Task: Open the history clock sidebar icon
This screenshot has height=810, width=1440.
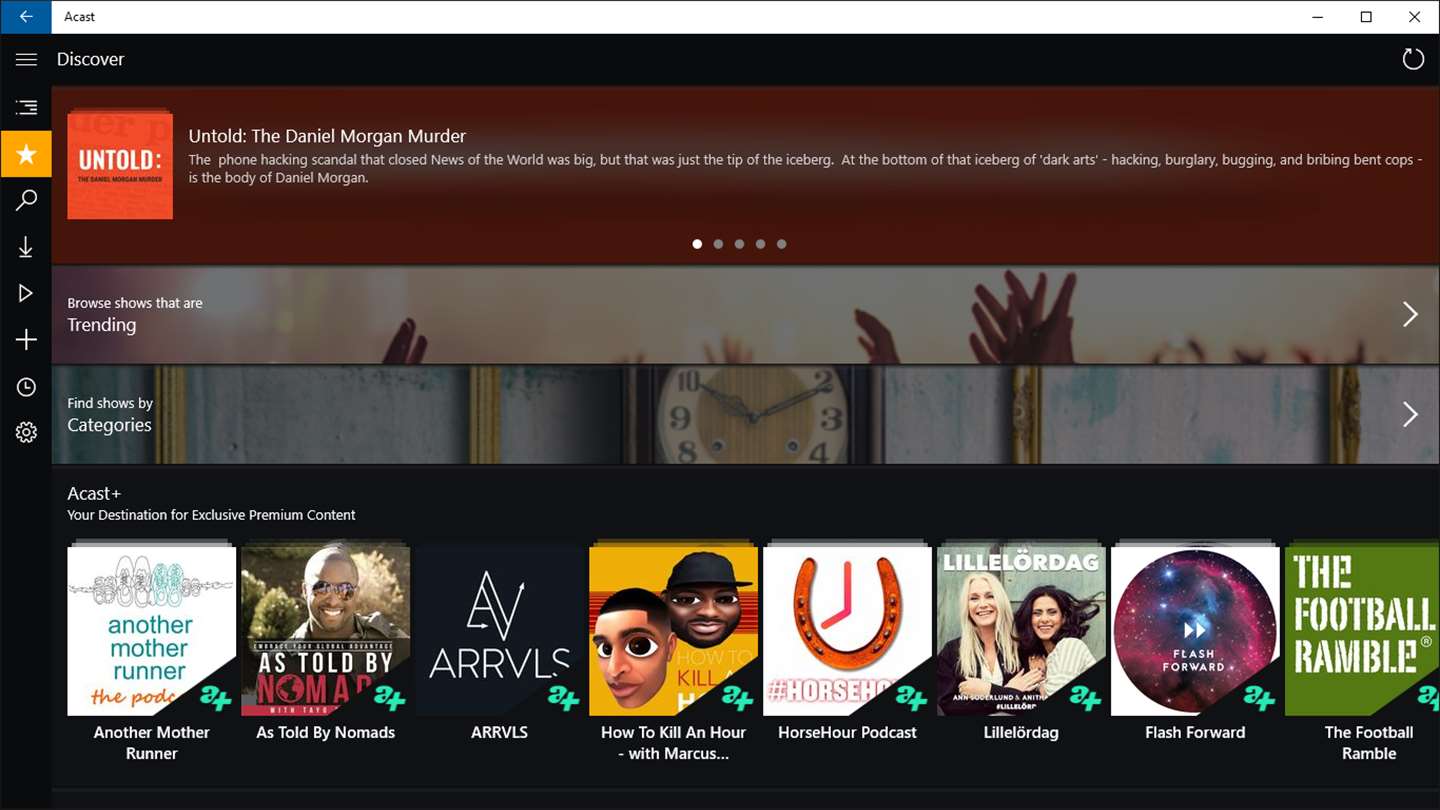Action: (x=26, y=387)
